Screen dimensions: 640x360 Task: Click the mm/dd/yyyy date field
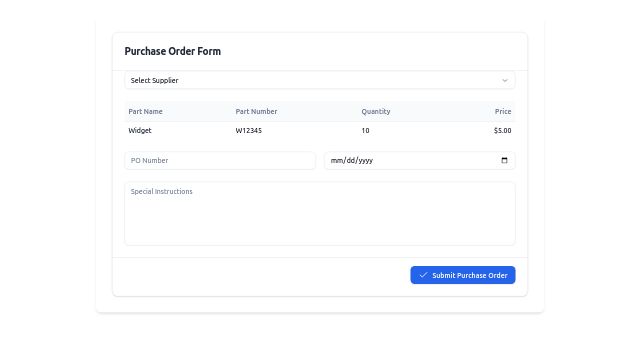point(420,160)
